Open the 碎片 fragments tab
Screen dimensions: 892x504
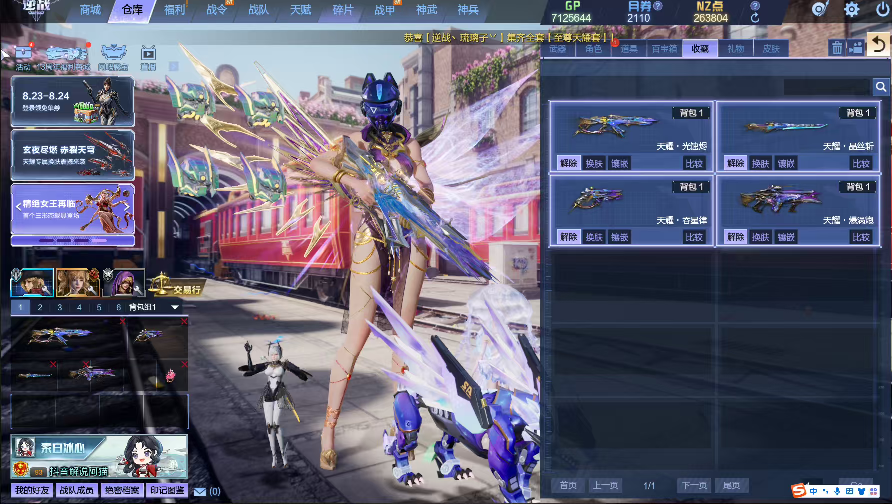coord(342,10)
